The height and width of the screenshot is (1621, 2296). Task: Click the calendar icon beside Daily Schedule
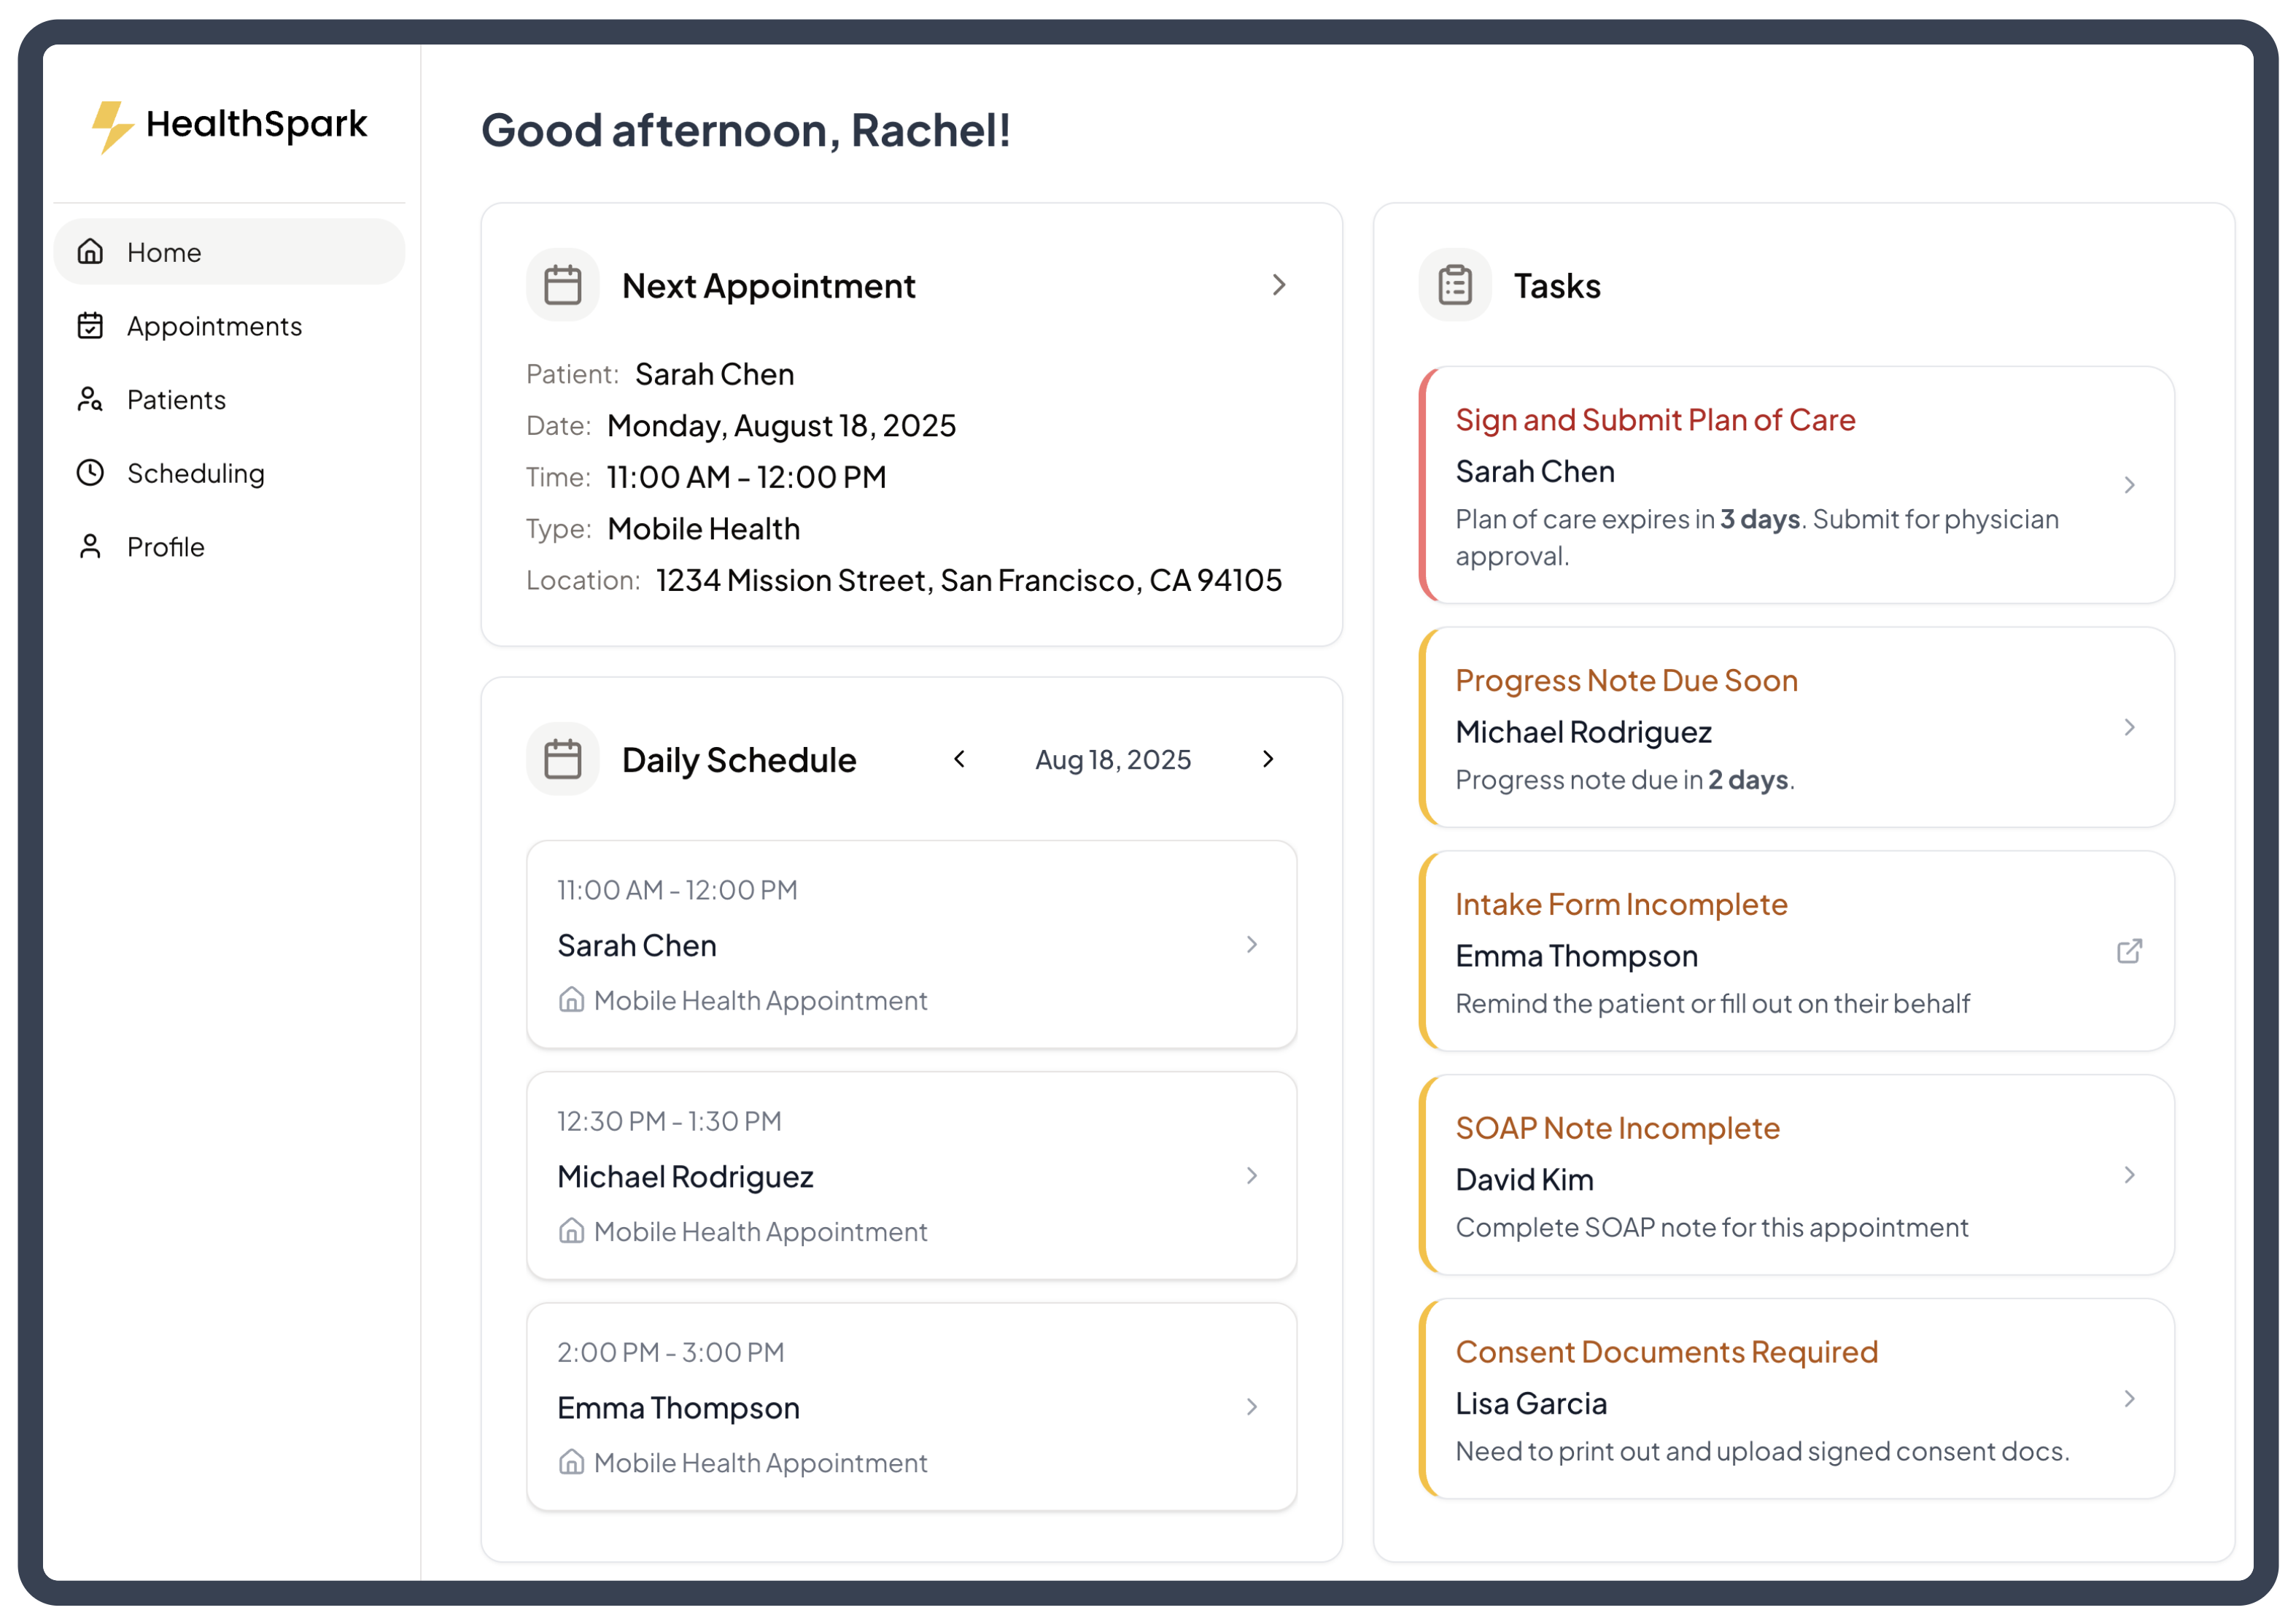(x=562, y=759)
